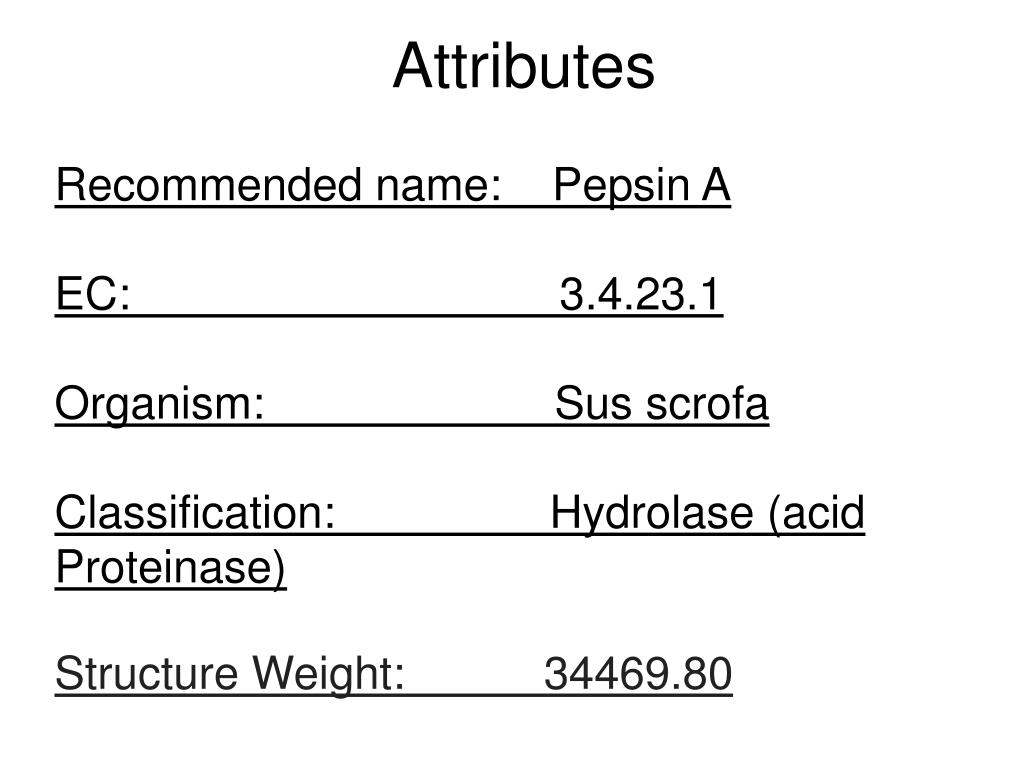
Task: Select the 34469.80 weight value
Action: [638, 675]
